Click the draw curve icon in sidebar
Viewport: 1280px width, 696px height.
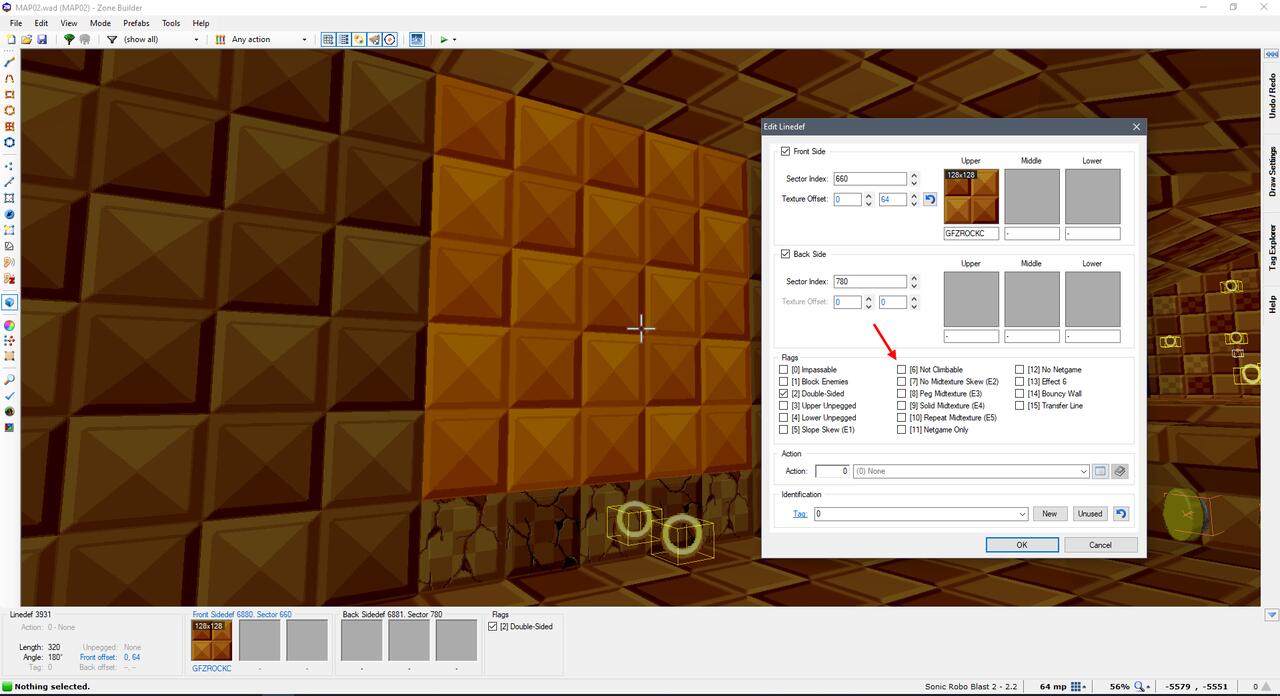click(9, 78)
